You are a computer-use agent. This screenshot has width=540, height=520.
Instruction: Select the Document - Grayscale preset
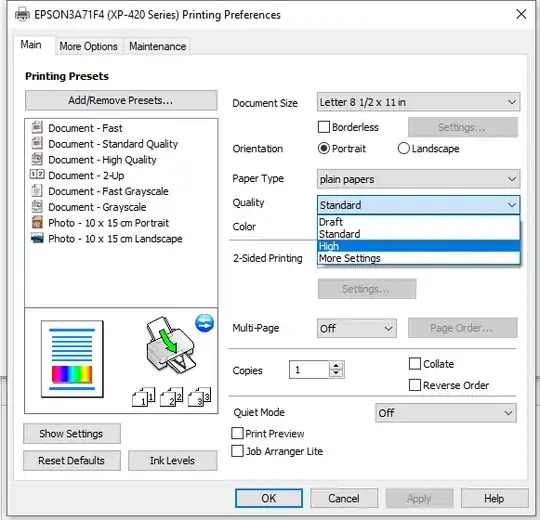point(97,207)
